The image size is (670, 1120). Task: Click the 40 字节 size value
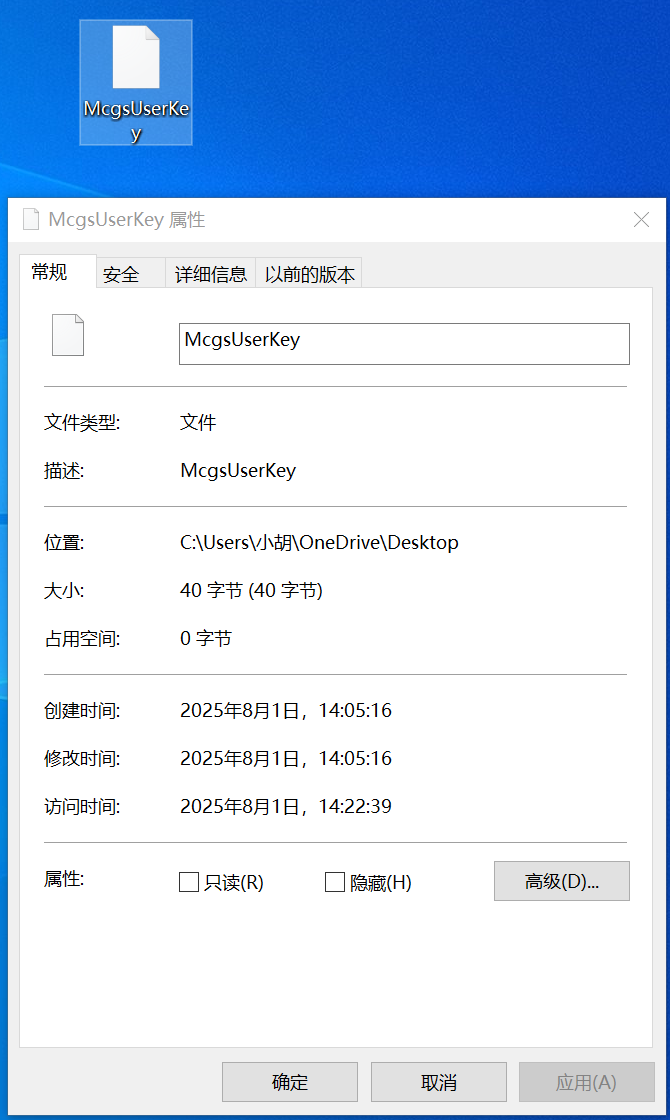pyautogui.click(x=251, y=591)
